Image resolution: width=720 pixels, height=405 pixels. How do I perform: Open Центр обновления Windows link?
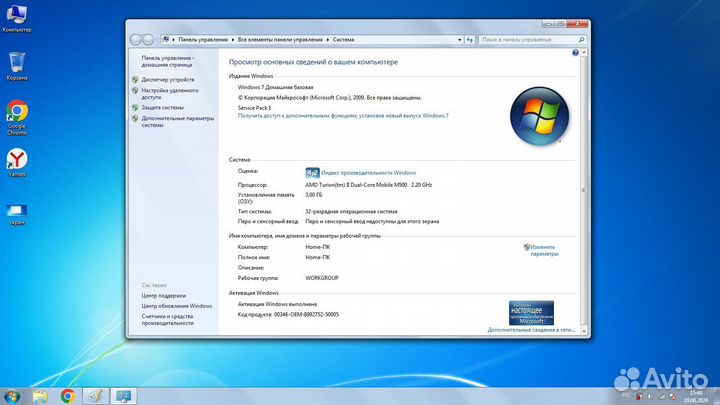coord(177,306)
